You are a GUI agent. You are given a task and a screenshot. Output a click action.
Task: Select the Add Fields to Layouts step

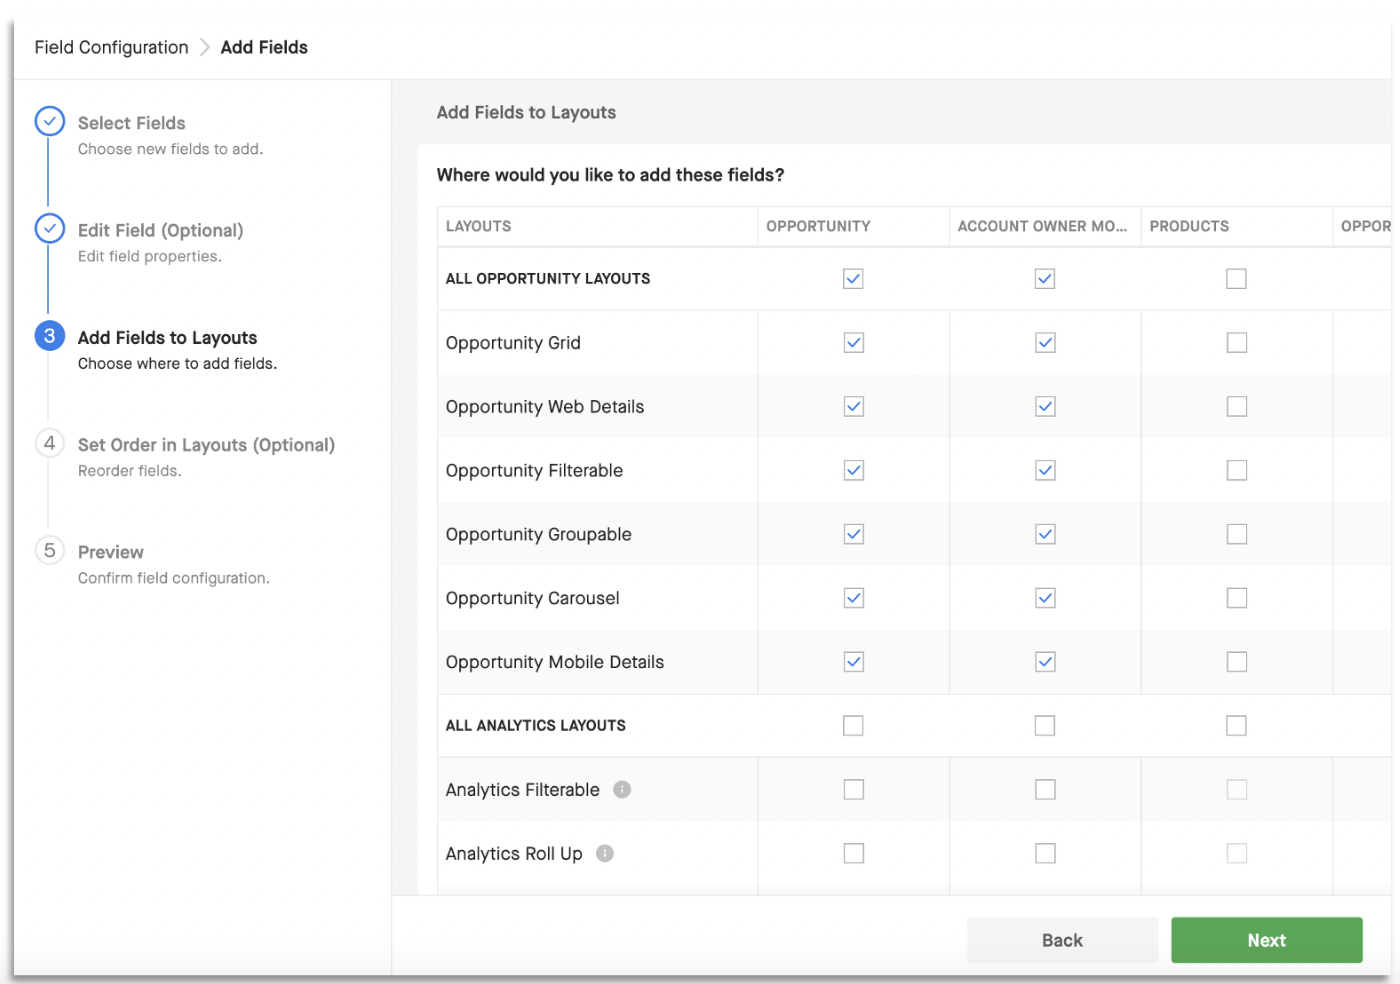tap(168, 338)
